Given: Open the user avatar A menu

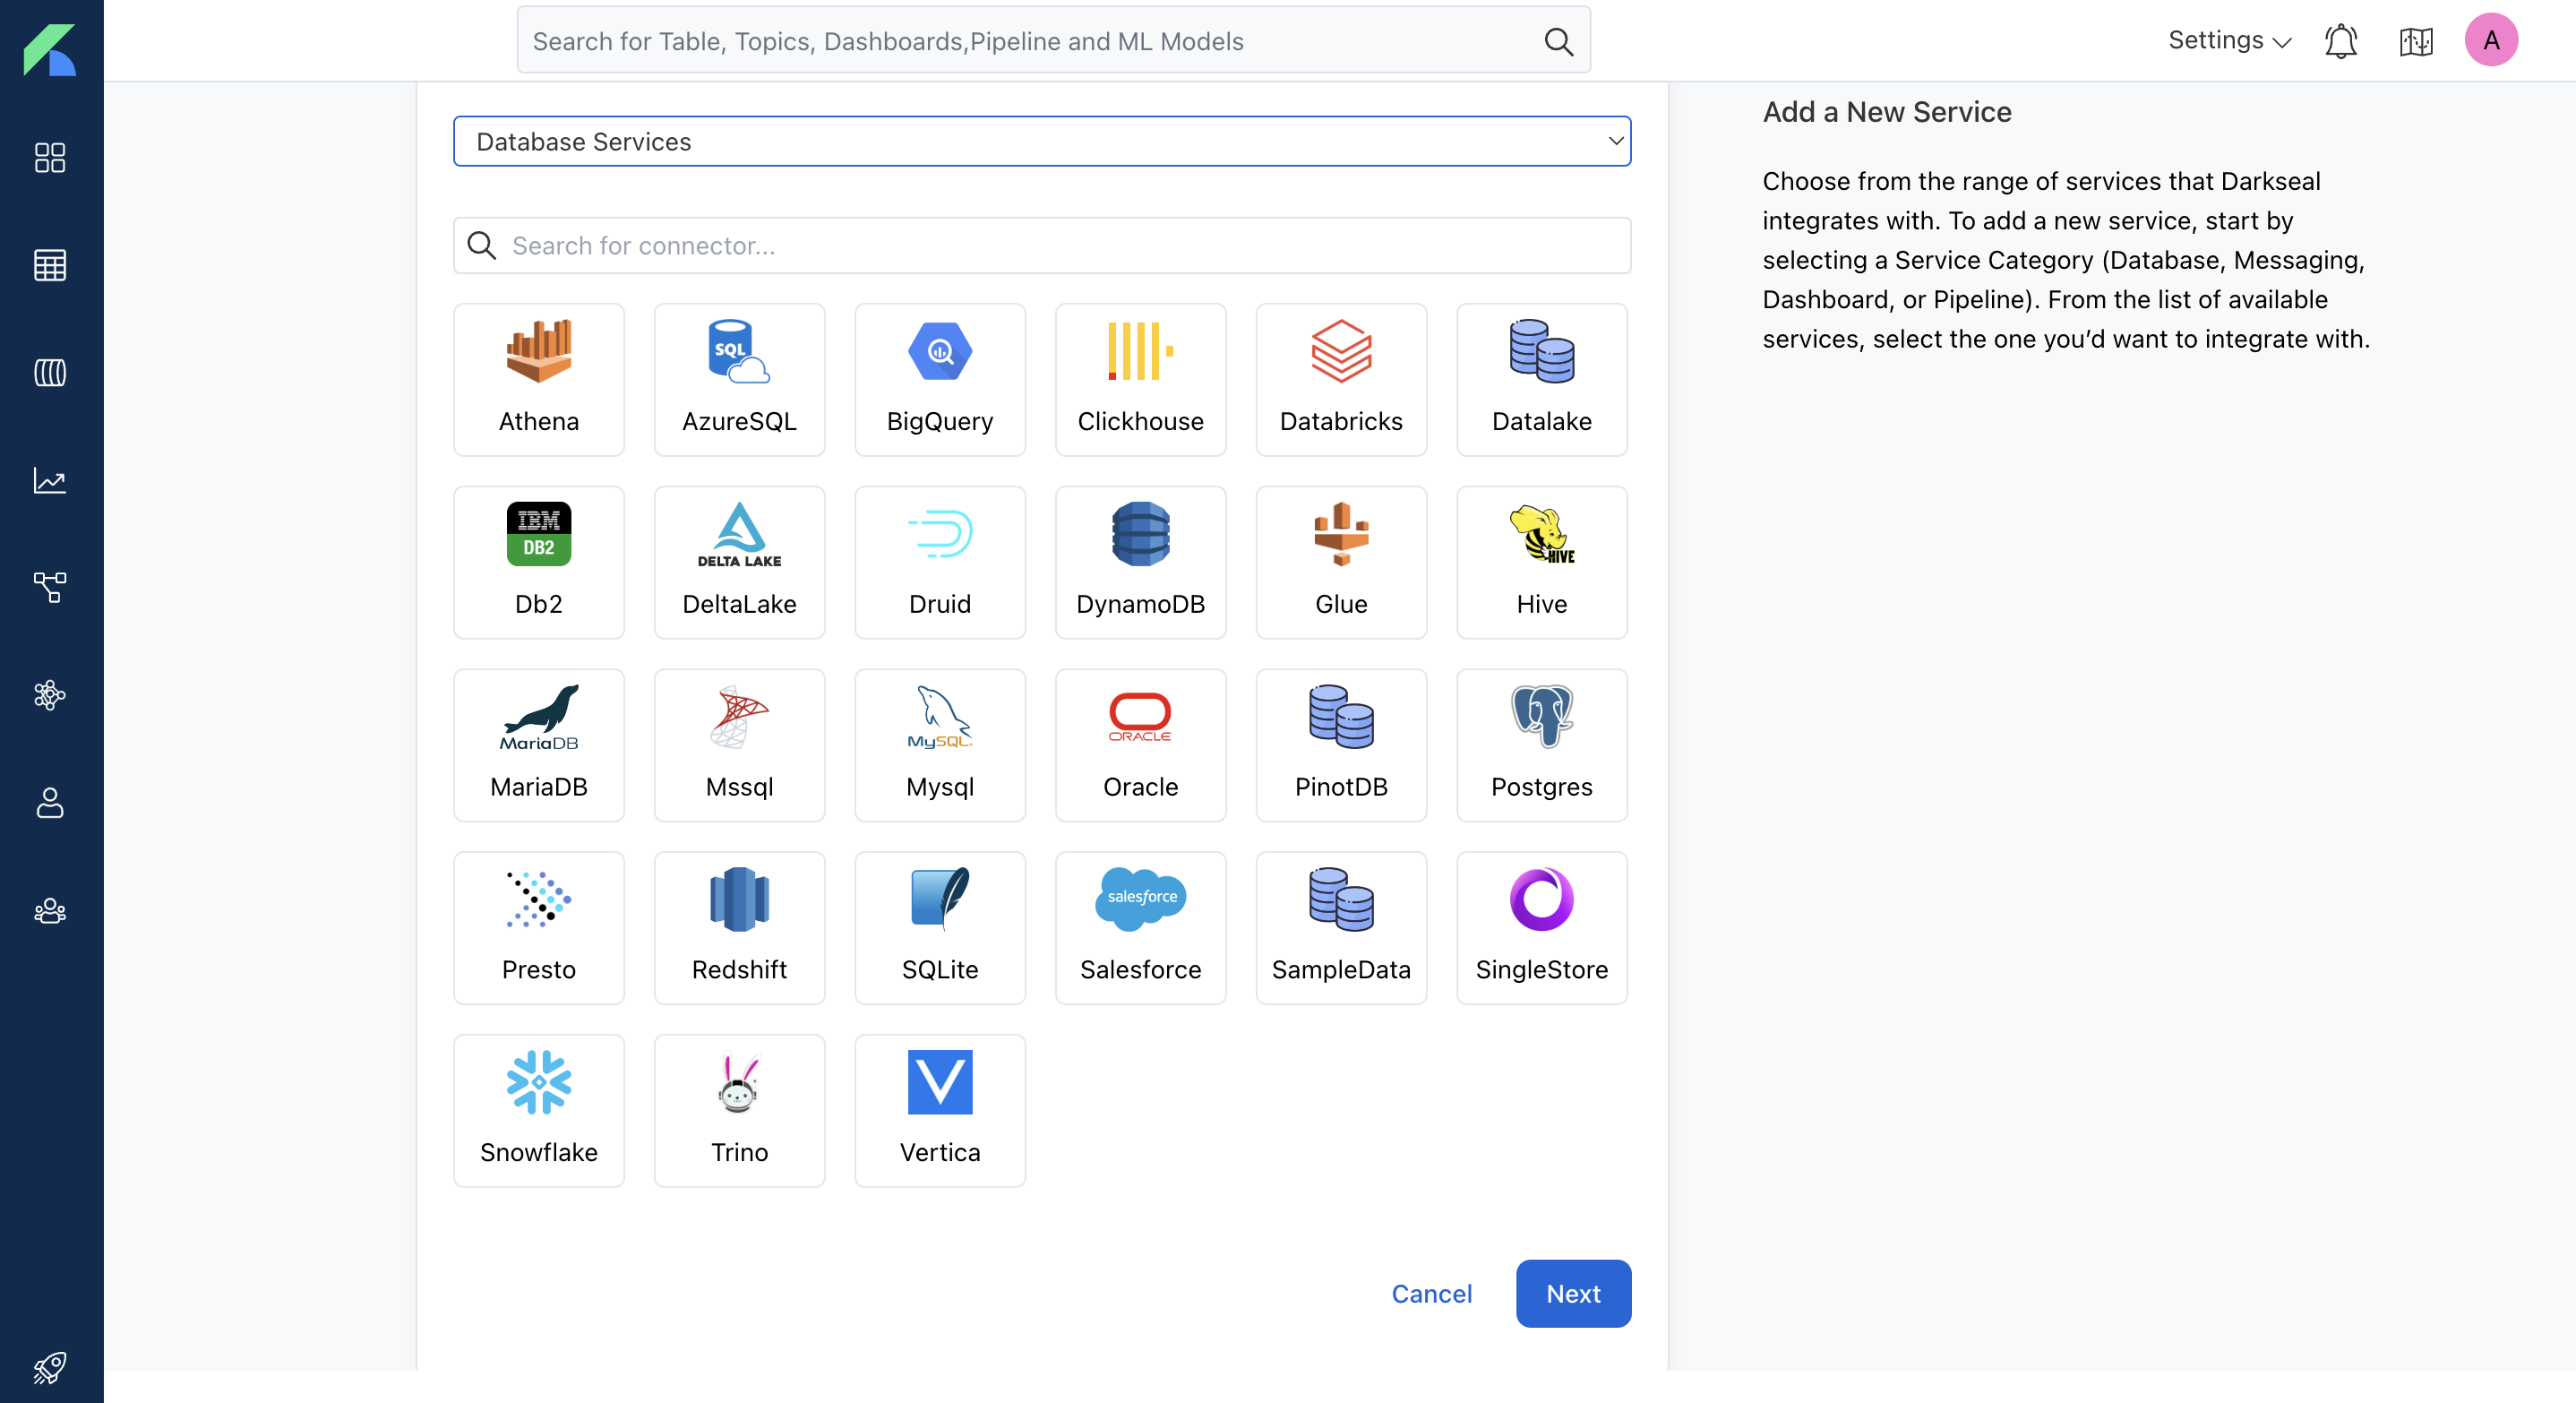Looking at the screenshot, I should pos(2490,41).
